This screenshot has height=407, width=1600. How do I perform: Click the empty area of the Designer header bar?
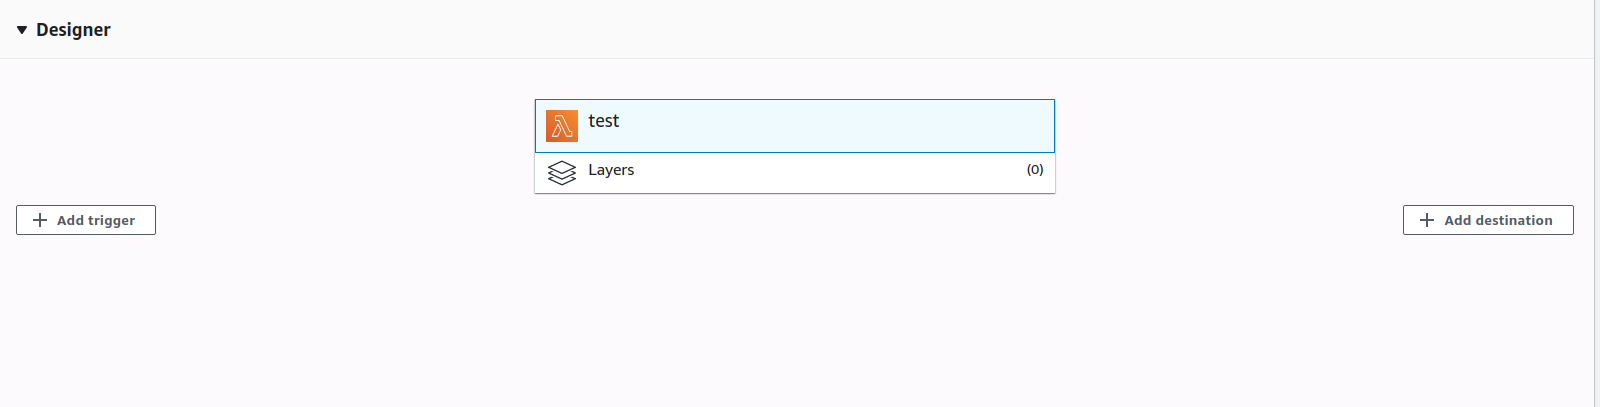click(800, 30)
